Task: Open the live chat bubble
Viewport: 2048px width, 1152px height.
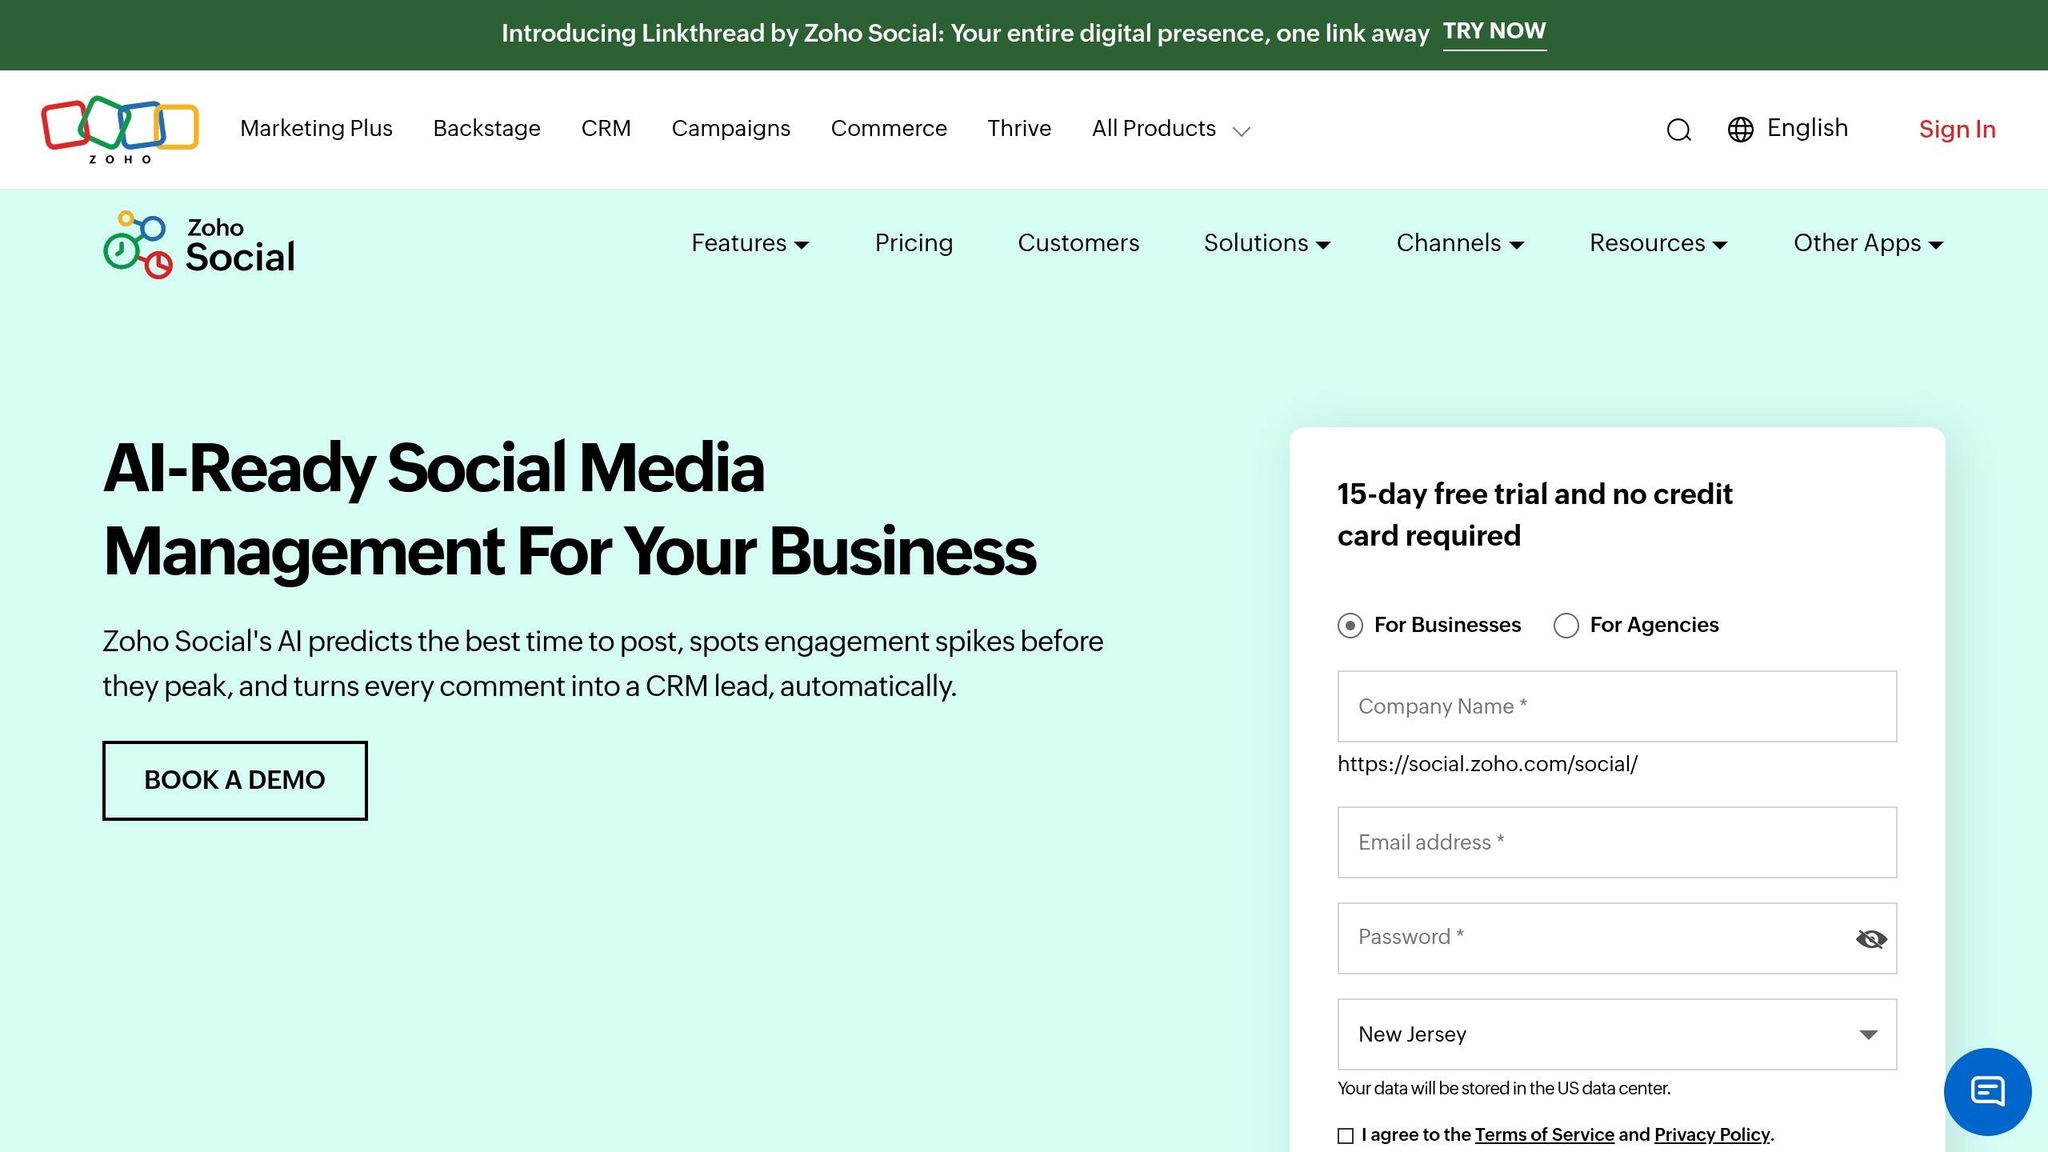Action: click(x=1987, y=1091)
